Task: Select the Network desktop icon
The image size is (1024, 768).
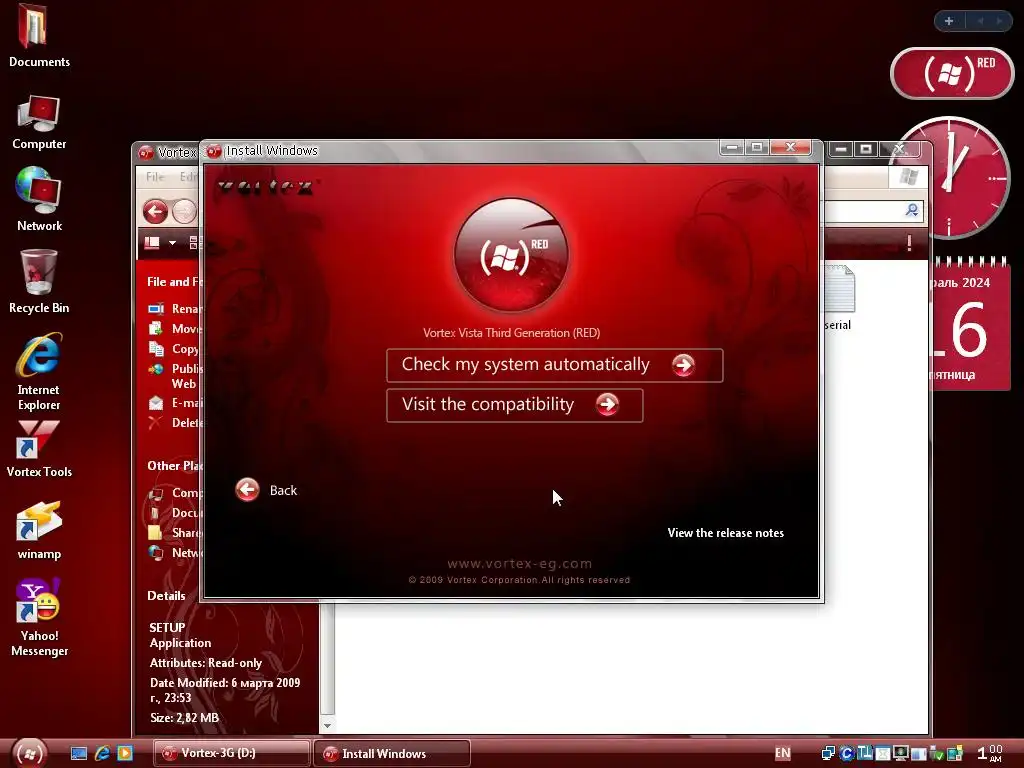Action: tap(39, 199)
